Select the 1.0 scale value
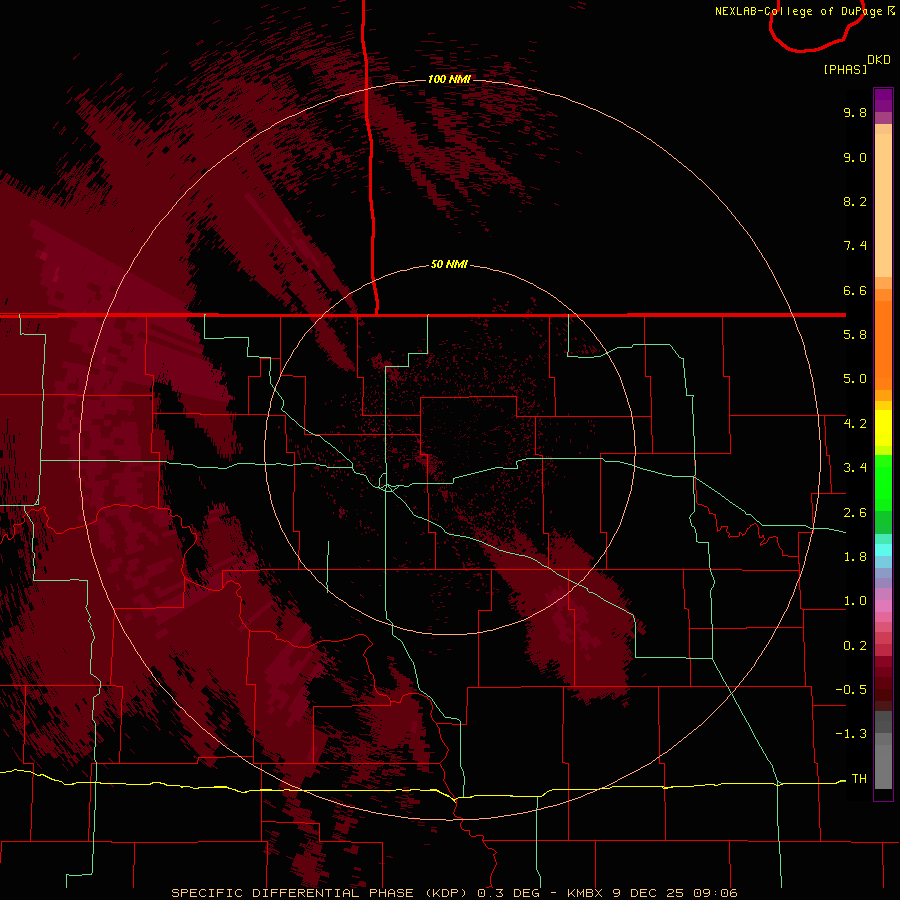The image size is (900, 900). 855,601
